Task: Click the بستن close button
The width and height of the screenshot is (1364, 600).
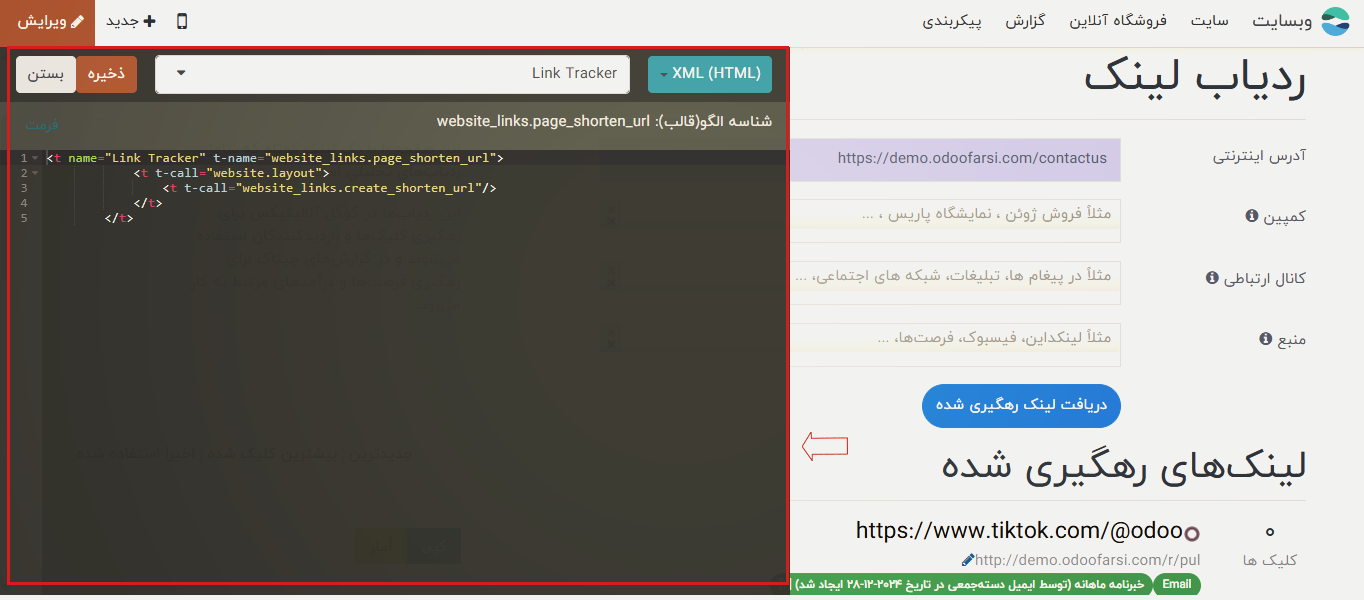Action: [46, 74]
